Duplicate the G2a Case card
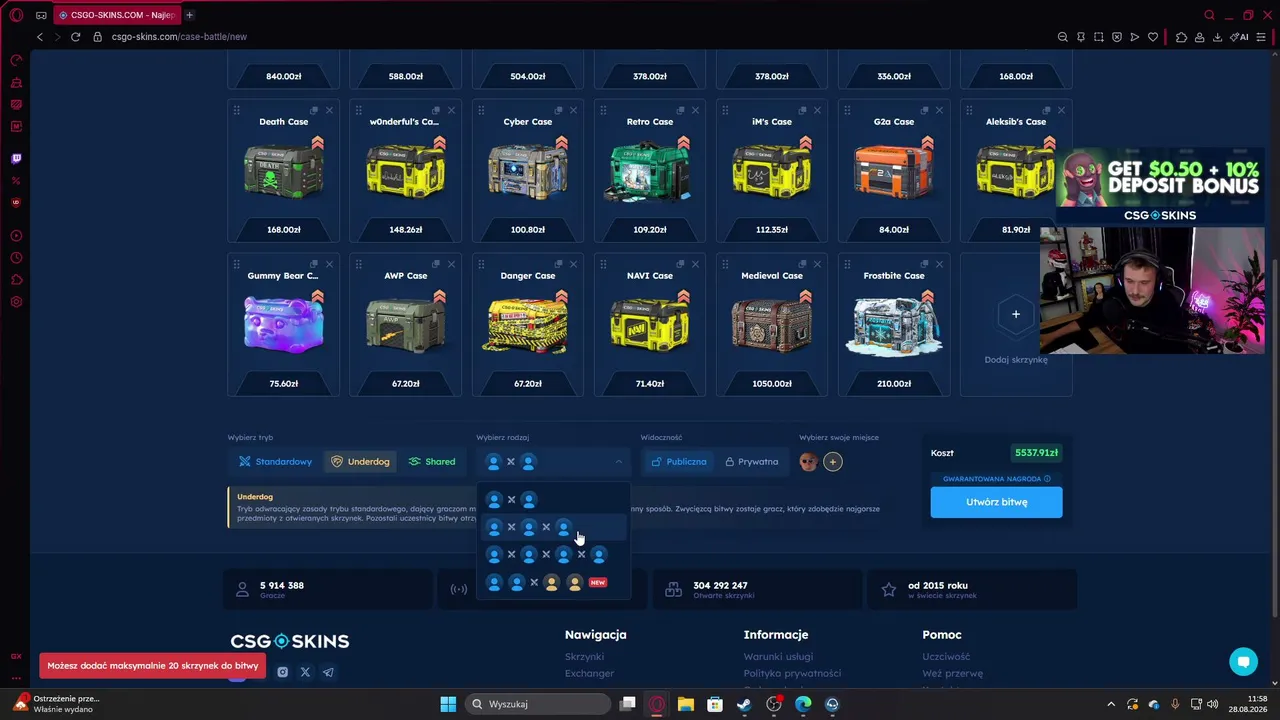 coord(924,110)
